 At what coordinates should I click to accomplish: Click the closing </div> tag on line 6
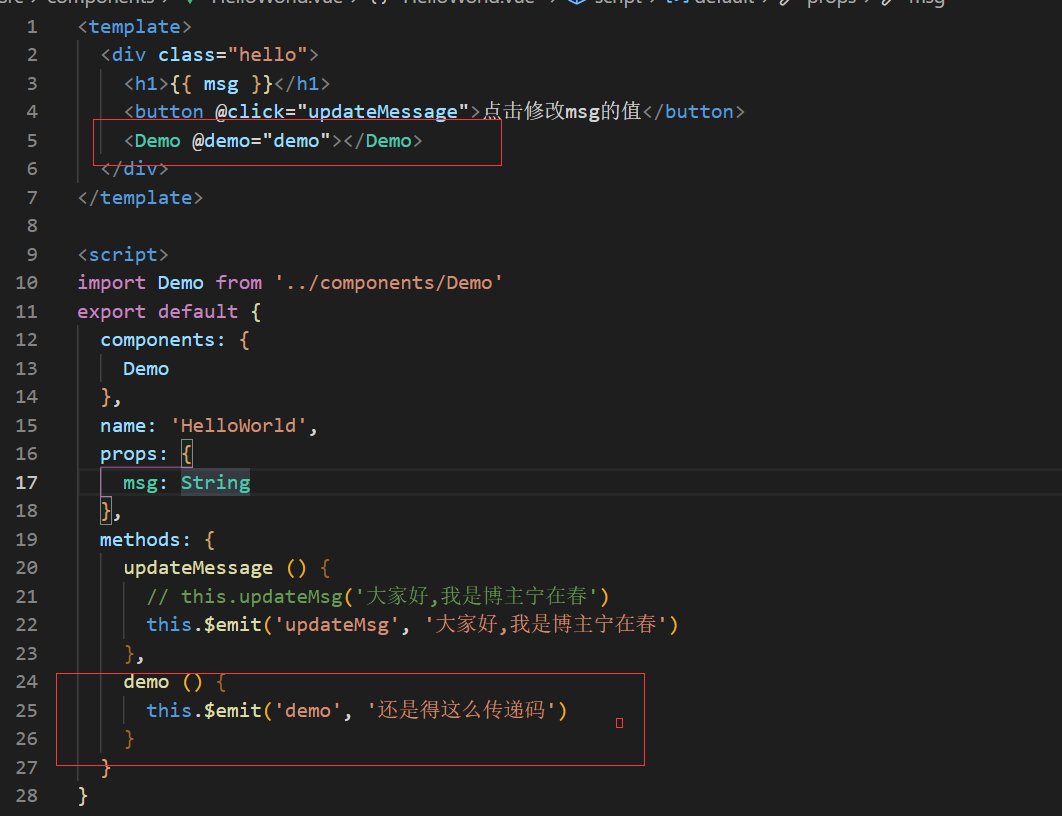pos(134,169)
